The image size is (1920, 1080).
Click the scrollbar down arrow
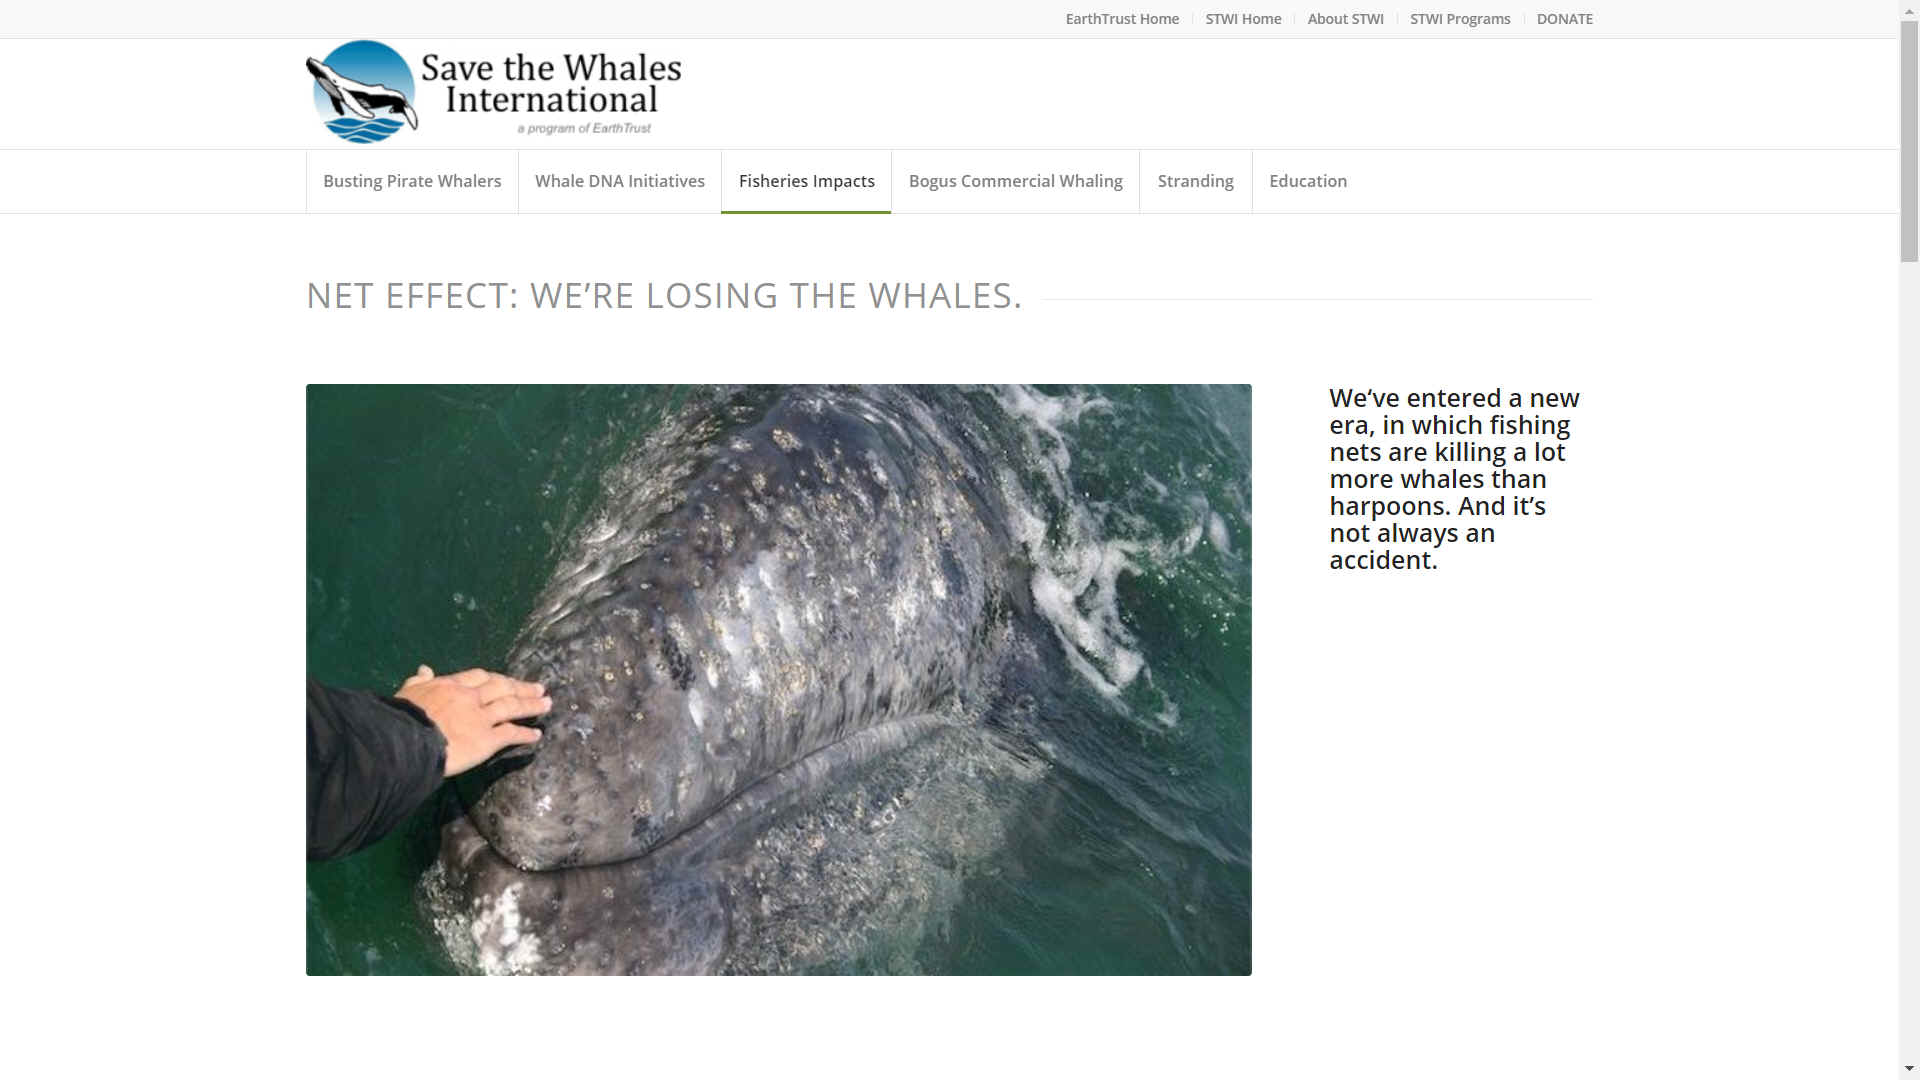coord(1909,1069)
